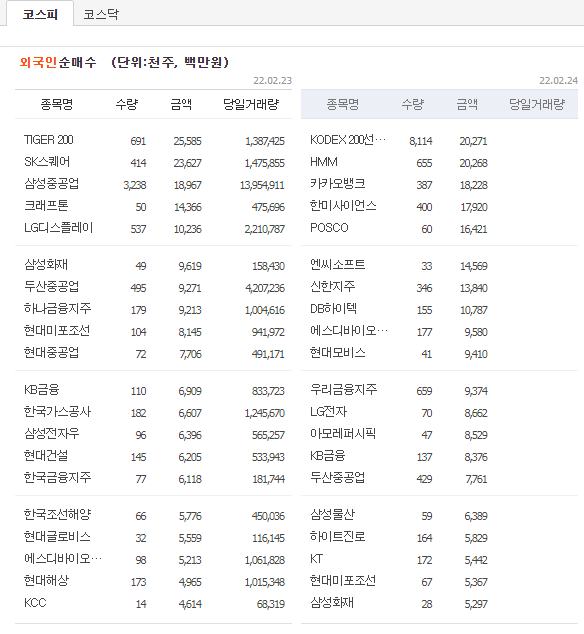Open 삼성화재 in the 22.02.23 list
This screenshot has height=634, width=584.
[46, 264]
